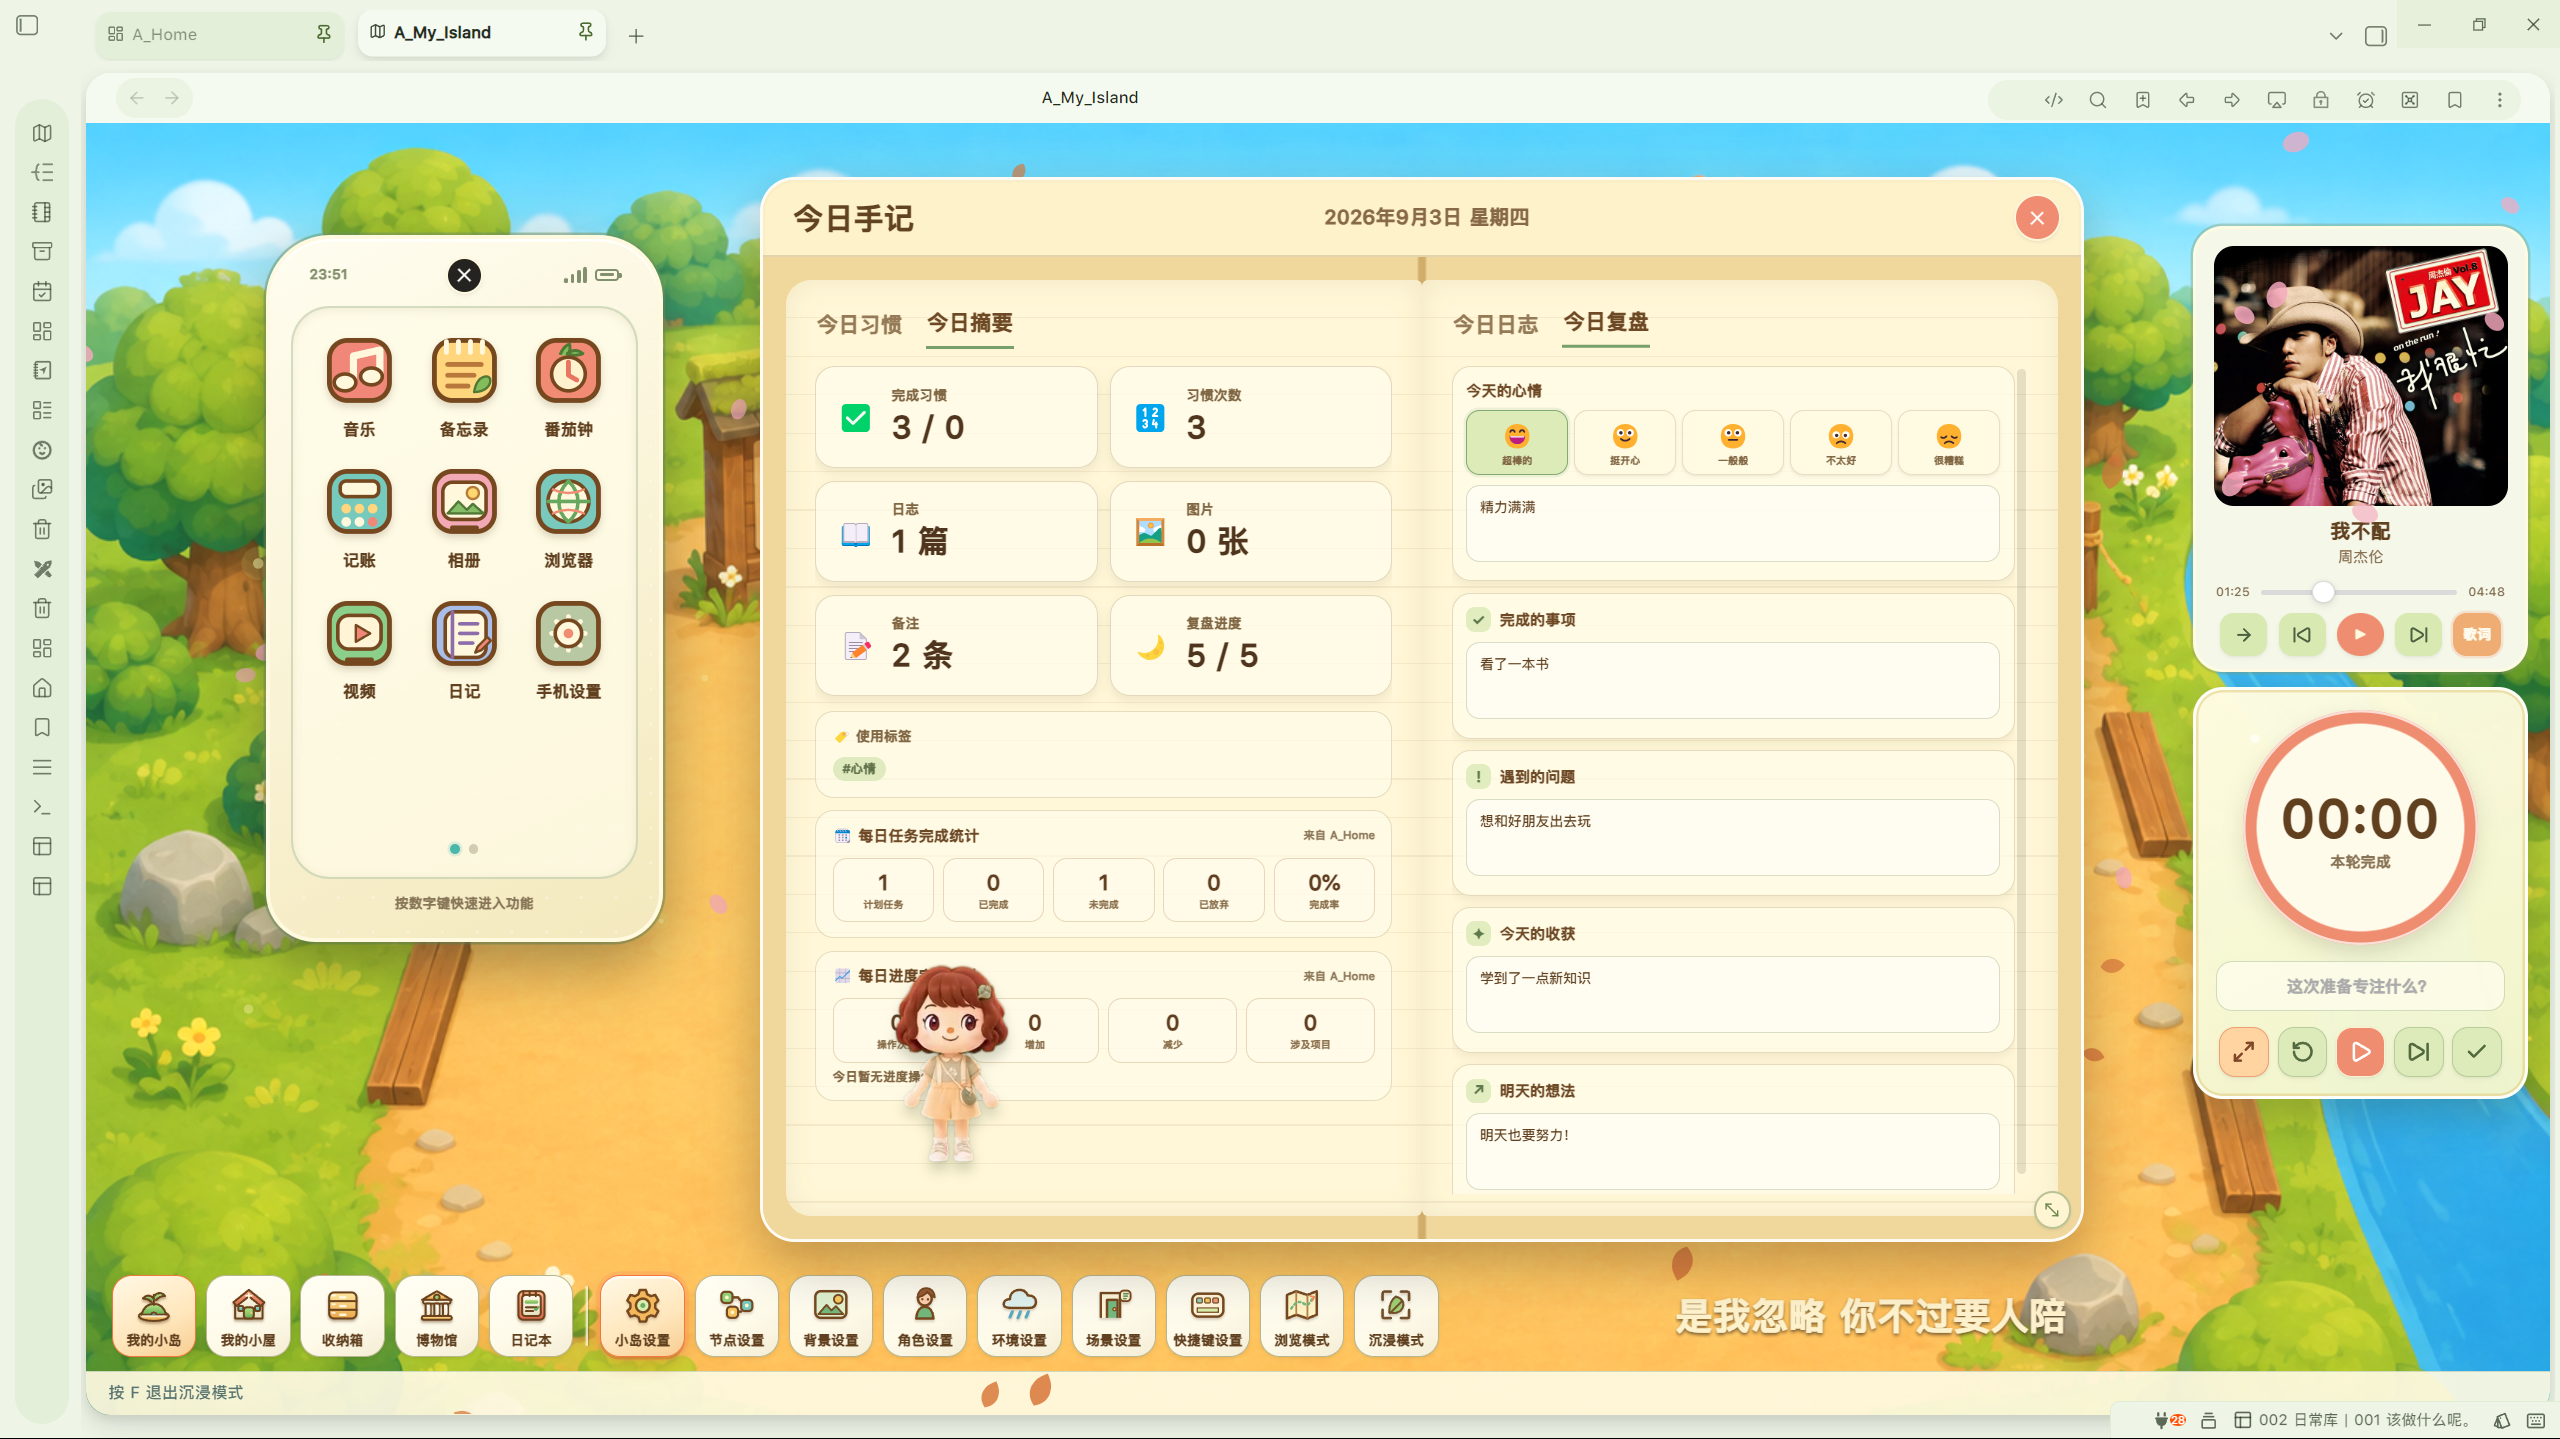The height and width of the screenshot is (1439, 2560).
Task: Skip to previous song
Action: pyautogui.click(x=2302, y=635)
